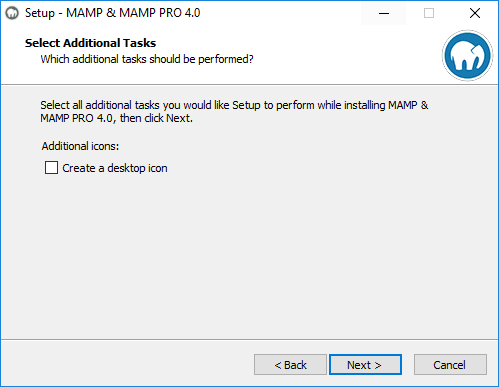Image resolution: width=499 pixels, height=387 pixels.
Task: Cancel the MAMP PRO installation
Action: (x=450, y=365)
